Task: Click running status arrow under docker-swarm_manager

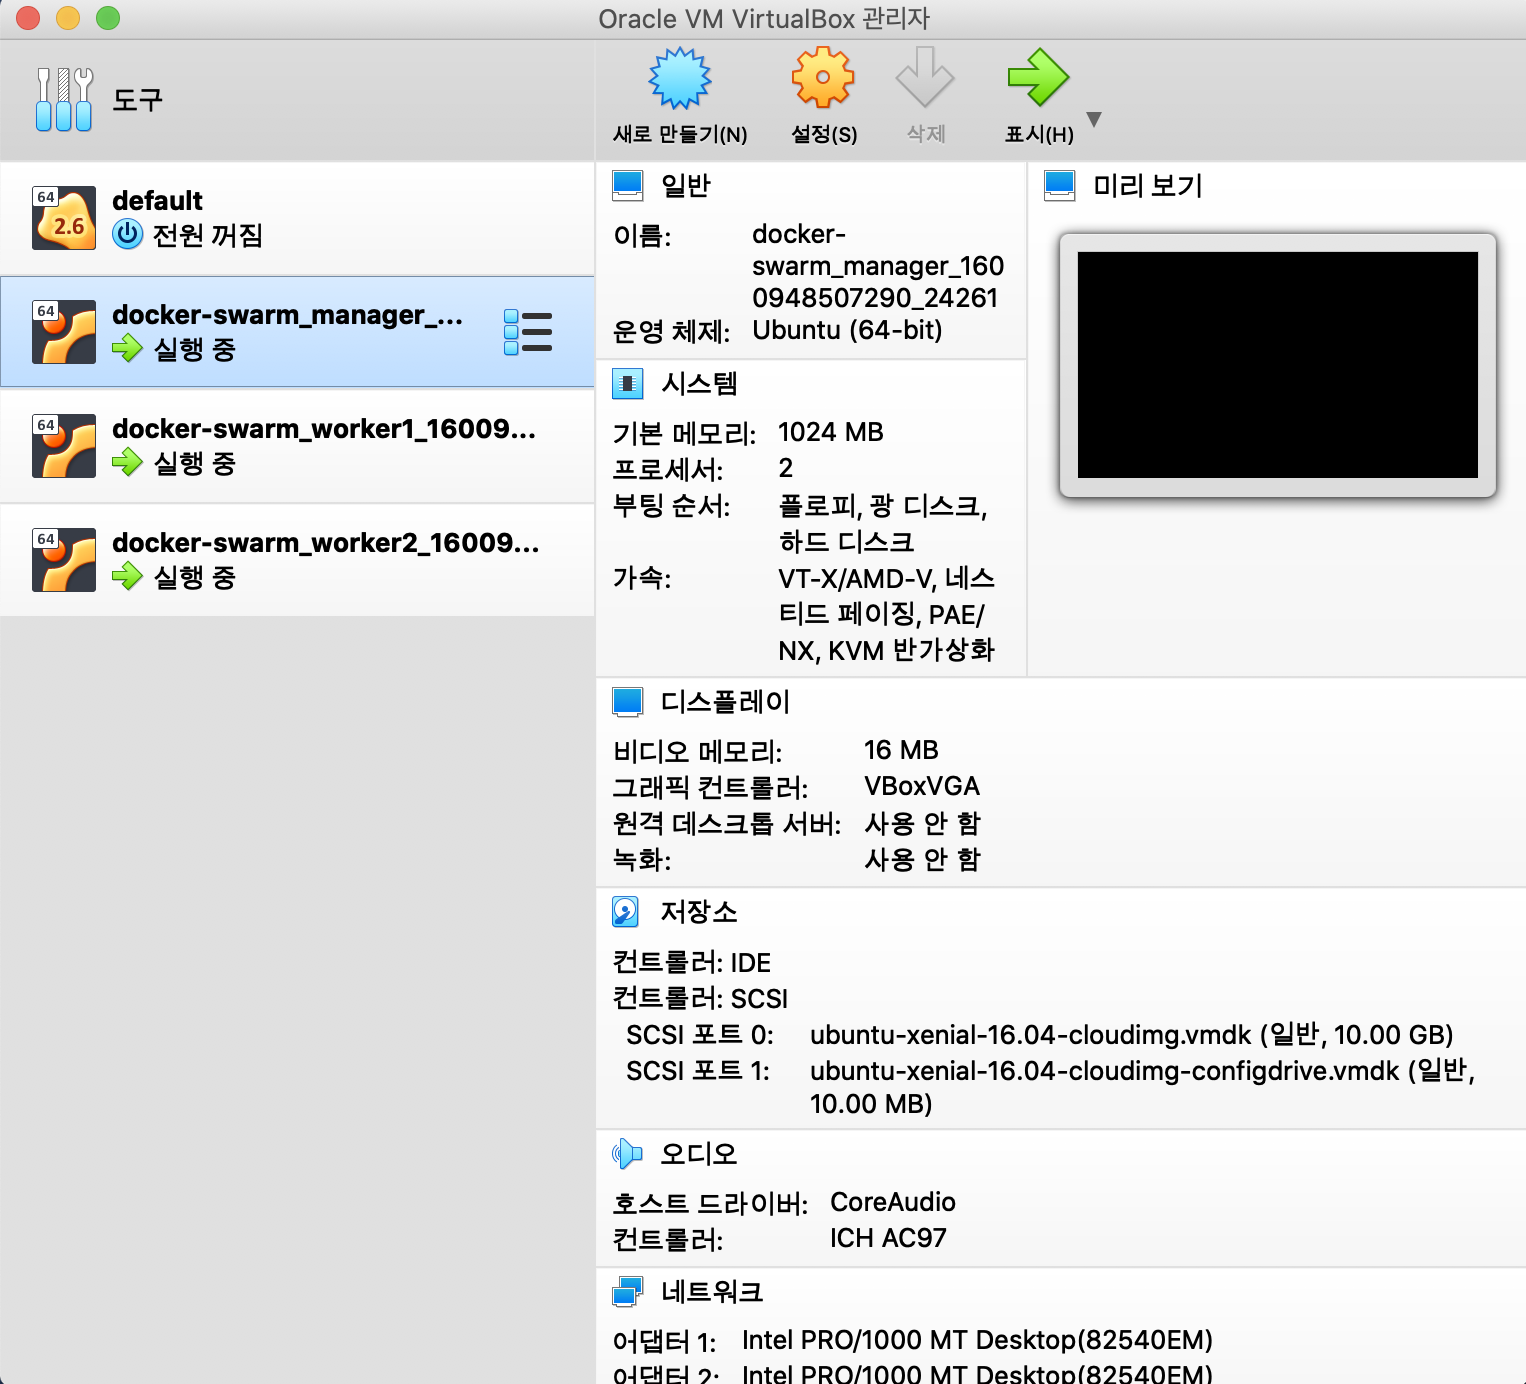Action: coord(127,349)
